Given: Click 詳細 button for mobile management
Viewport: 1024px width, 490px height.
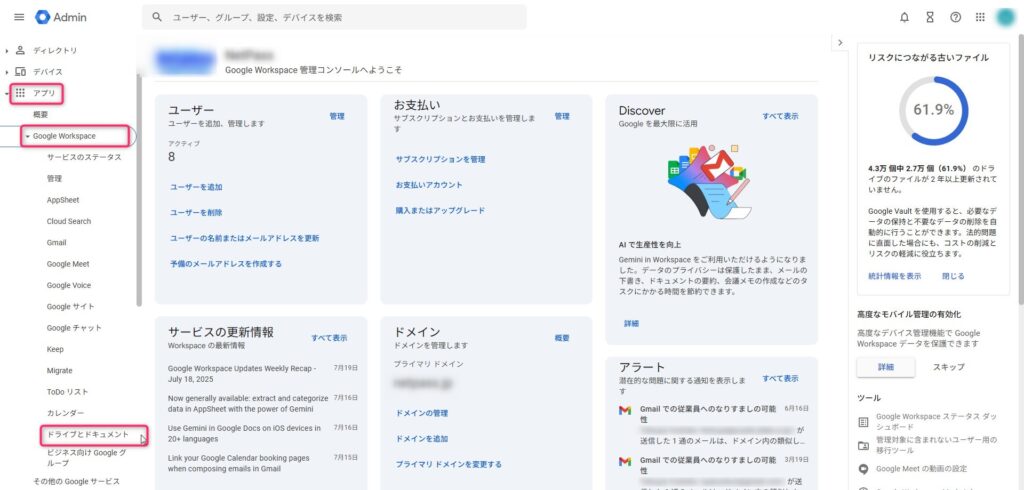Looking at the screenshot, I should [x=886, y=367].
